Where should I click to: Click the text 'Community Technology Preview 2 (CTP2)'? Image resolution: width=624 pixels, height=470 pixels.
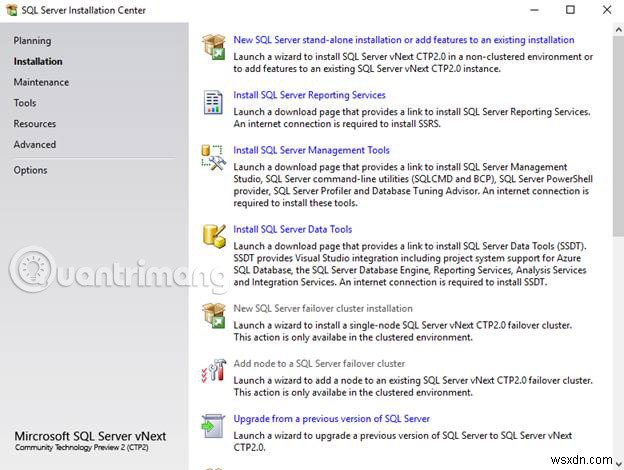point(82,447)
